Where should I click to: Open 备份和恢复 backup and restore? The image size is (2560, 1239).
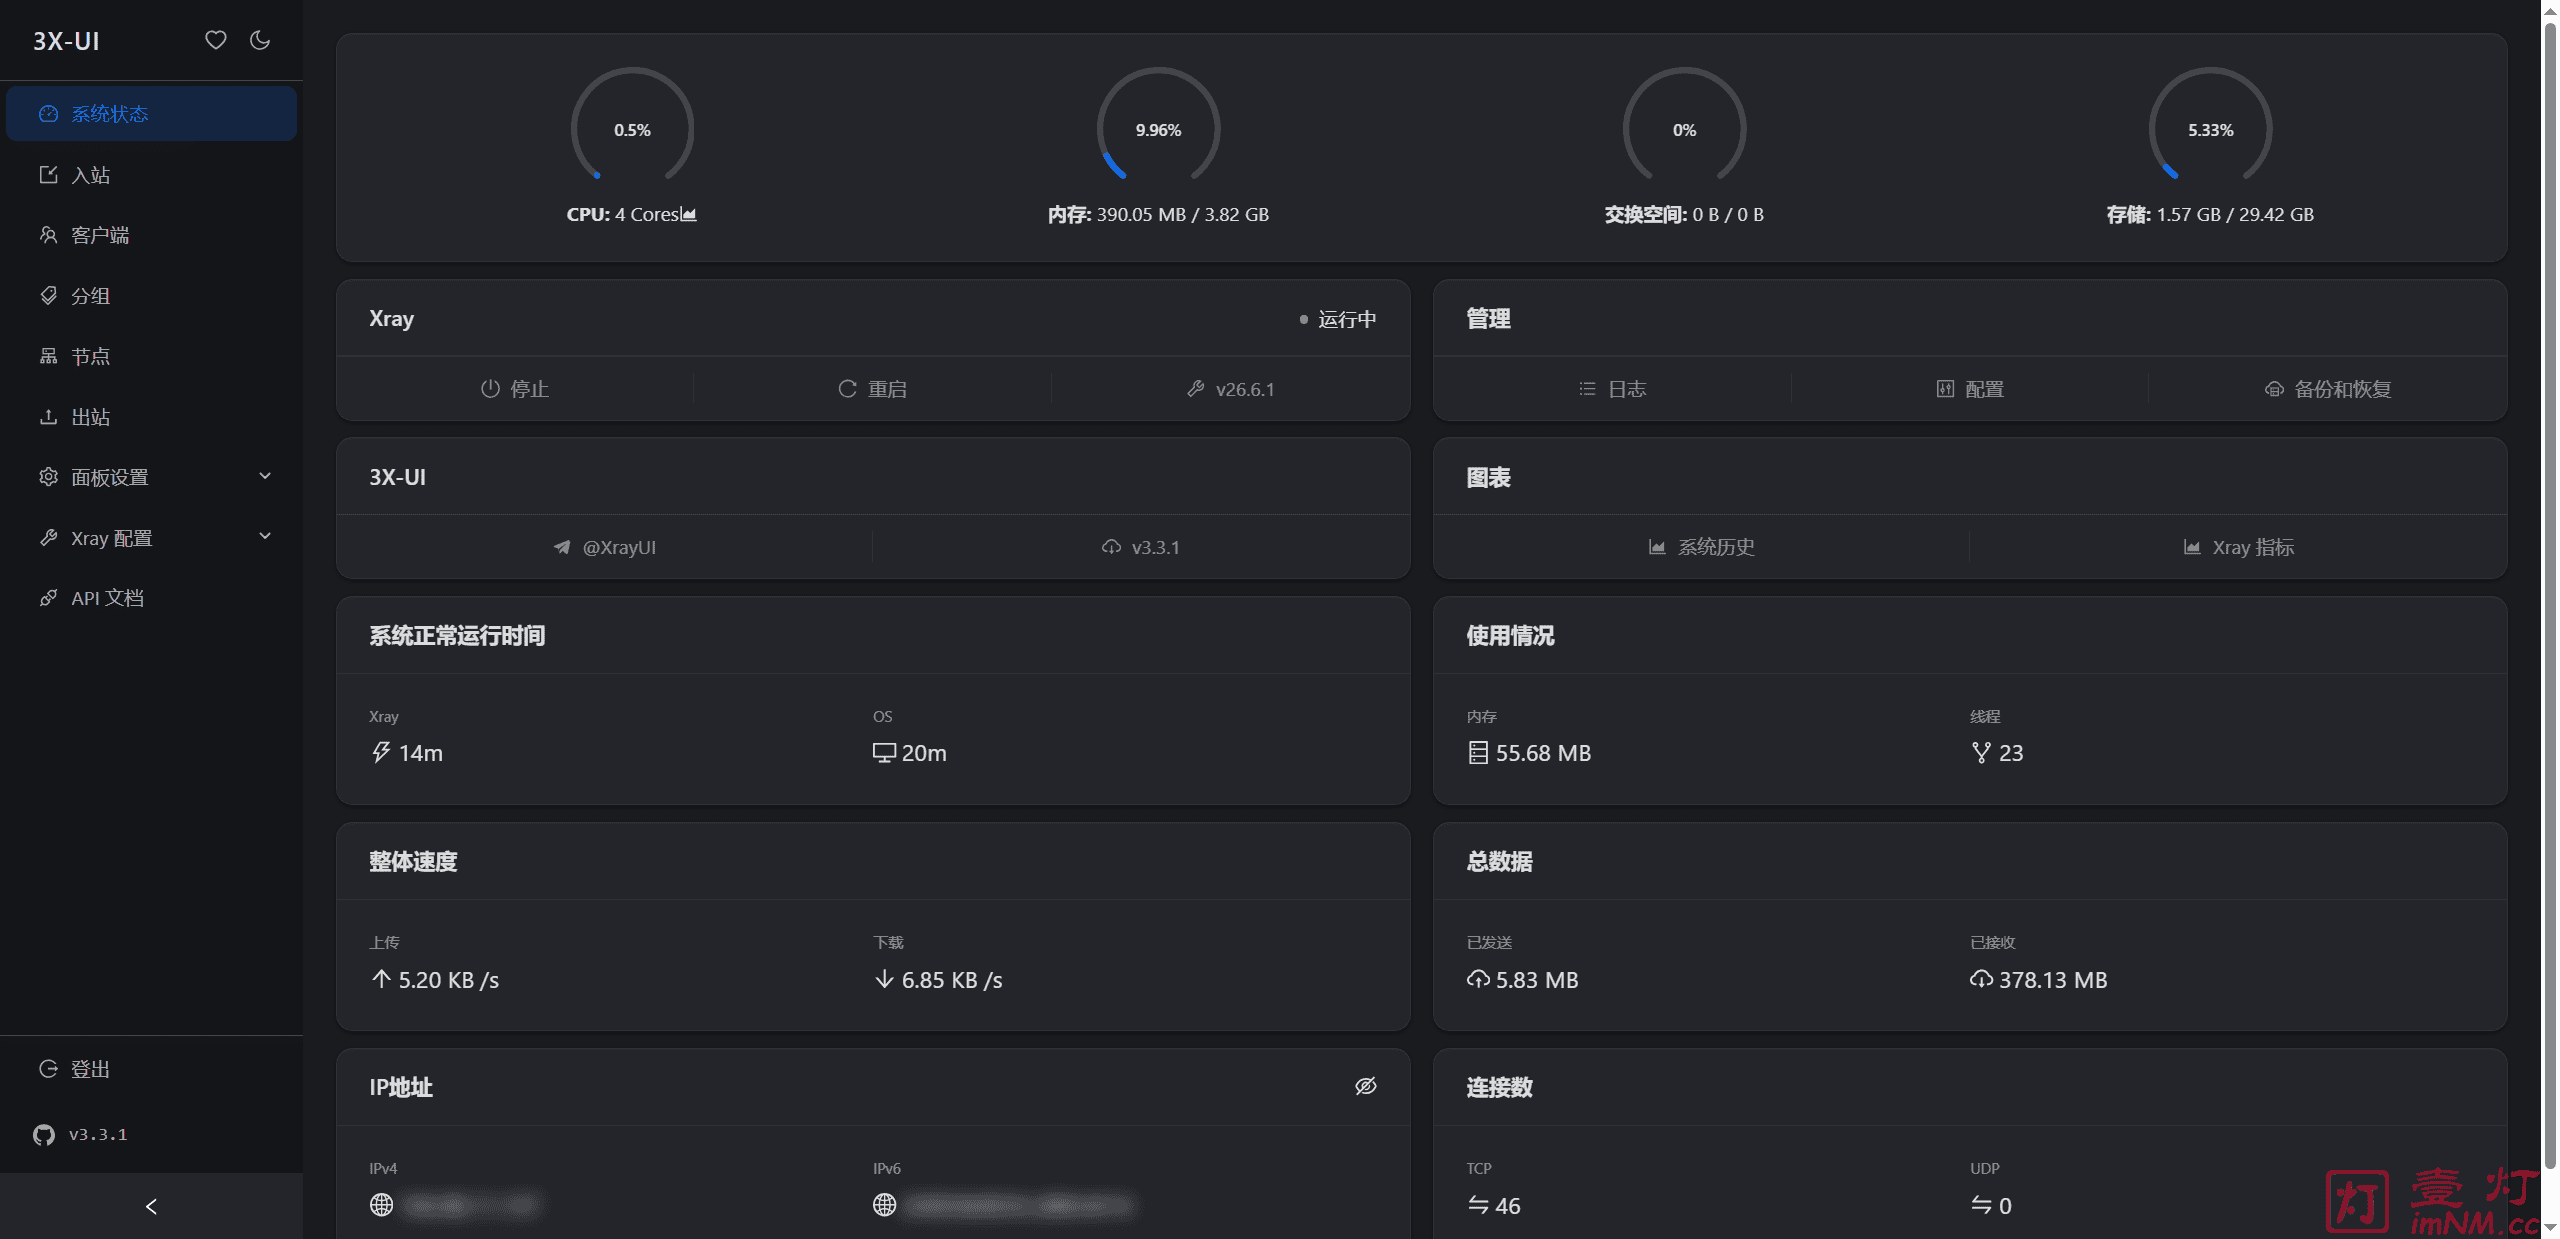2328,389
